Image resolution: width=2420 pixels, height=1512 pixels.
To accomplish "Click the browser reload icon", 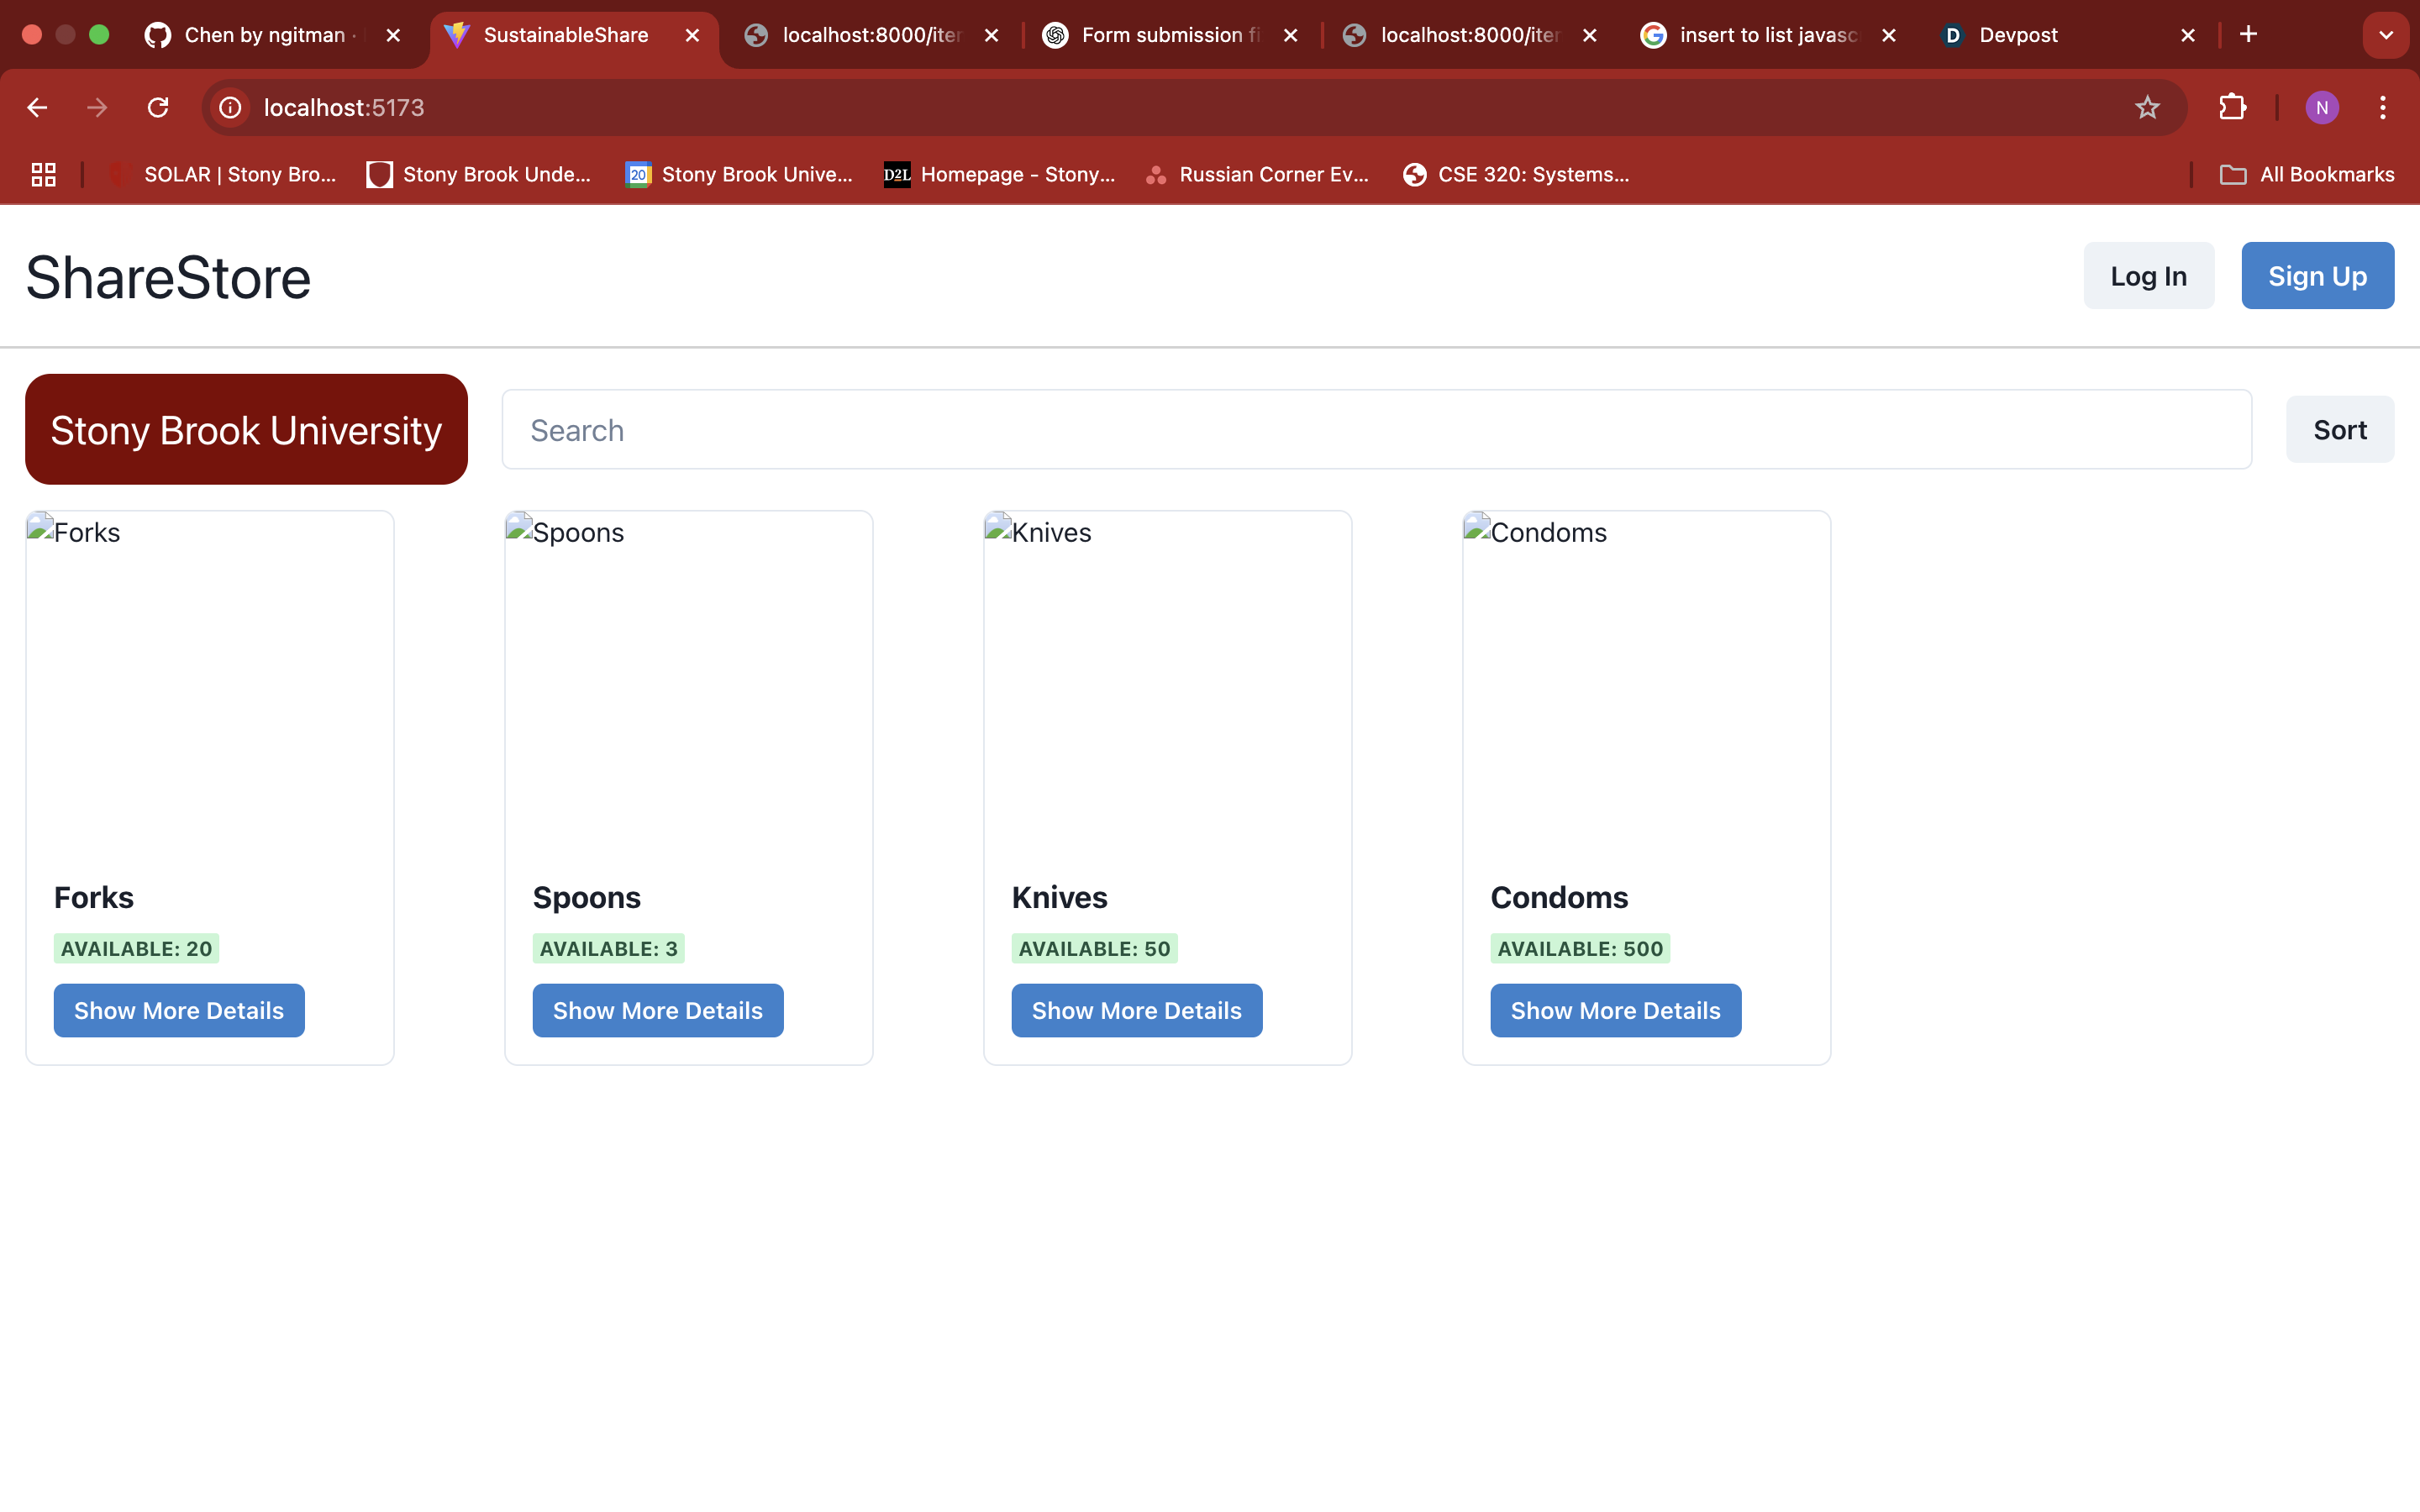I will coord(158,107).
